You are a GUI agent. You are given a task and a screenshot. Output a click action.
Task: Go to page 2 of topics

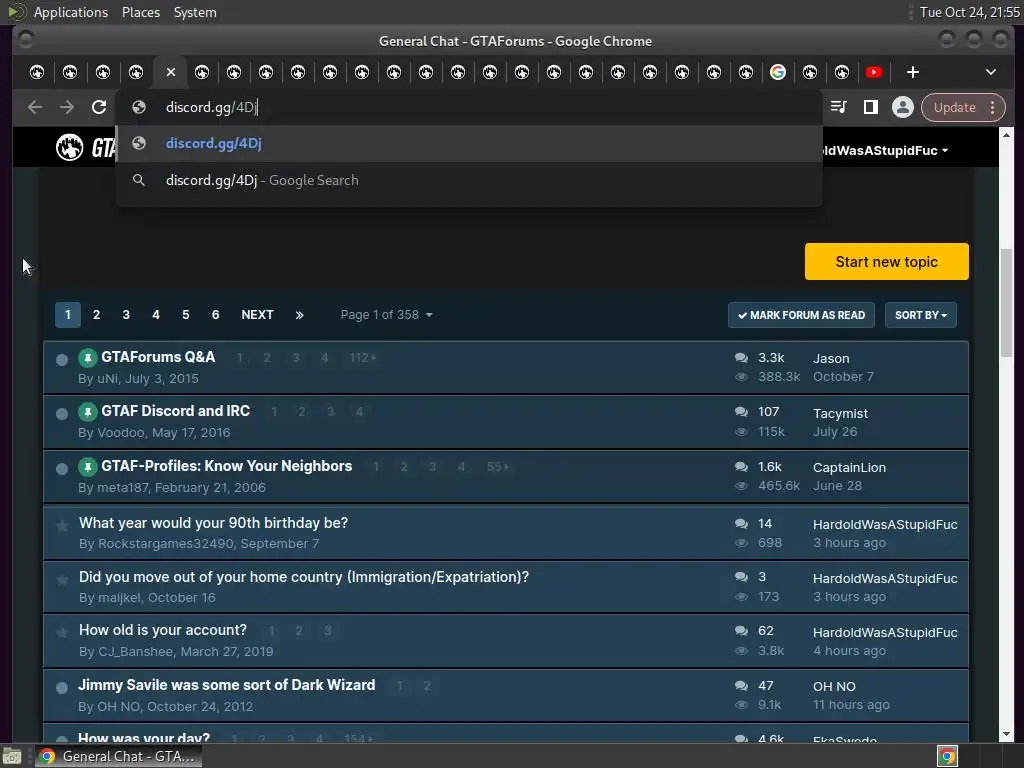(96, 315)
